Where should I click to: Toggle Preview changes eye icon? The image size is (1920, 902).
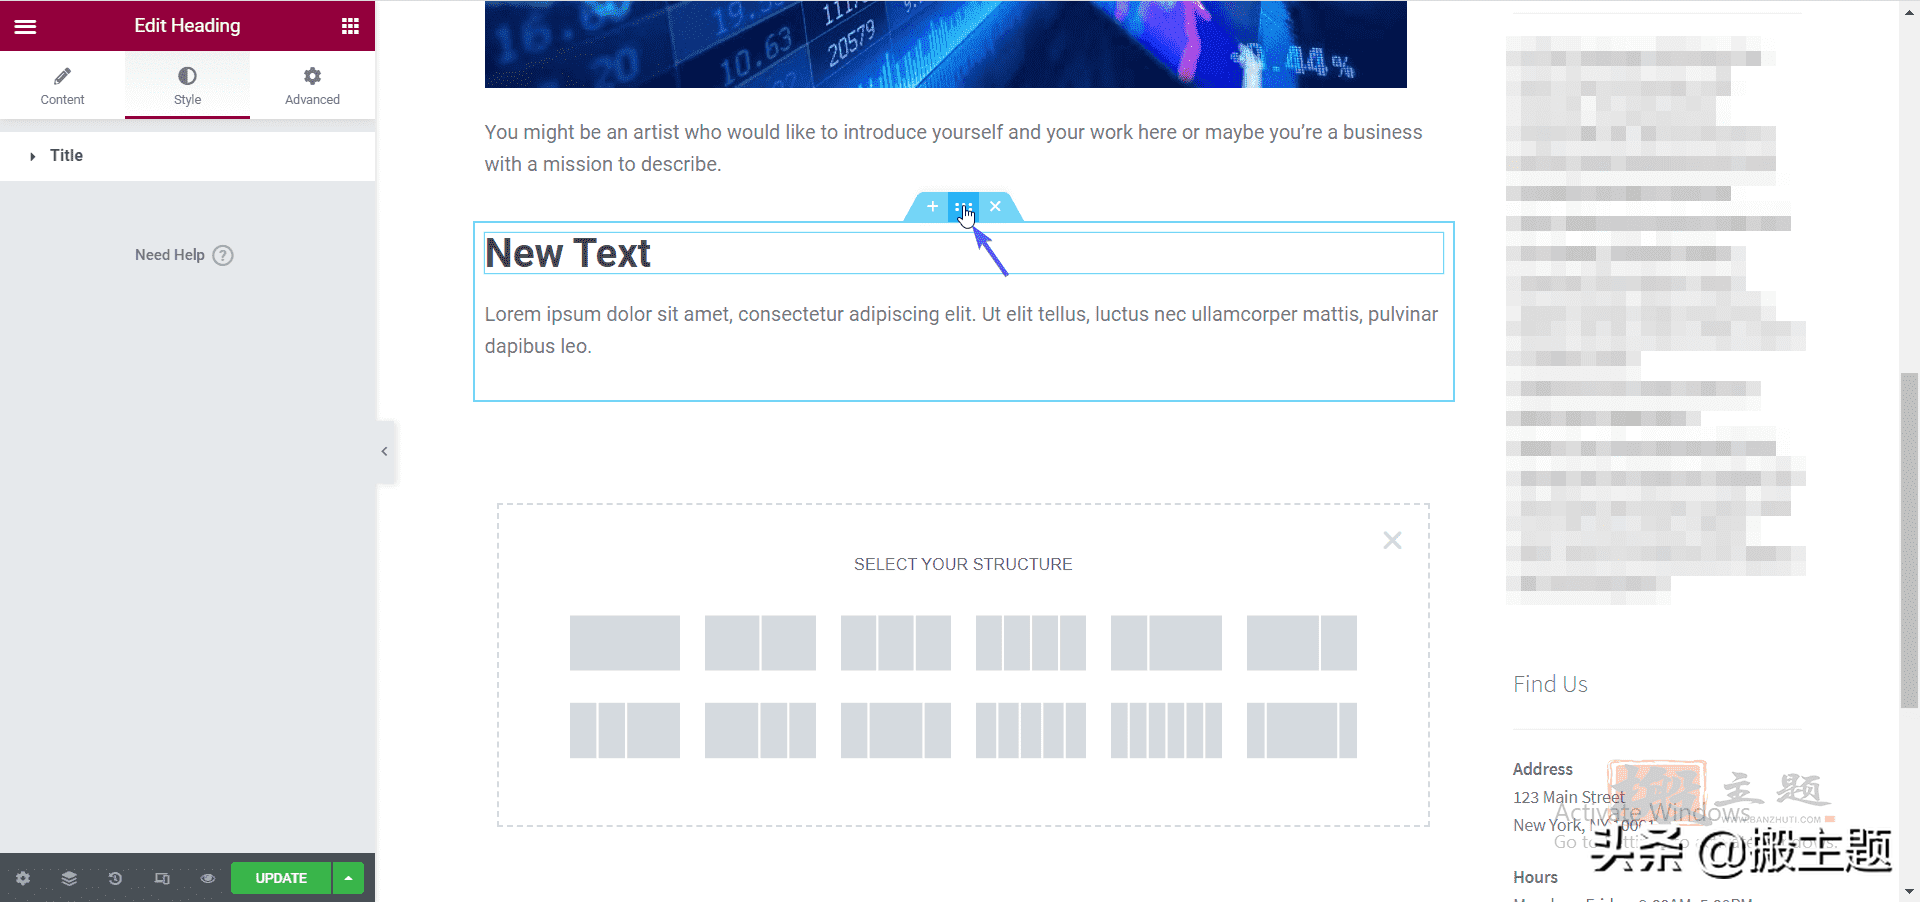click(x=208, y=878)
